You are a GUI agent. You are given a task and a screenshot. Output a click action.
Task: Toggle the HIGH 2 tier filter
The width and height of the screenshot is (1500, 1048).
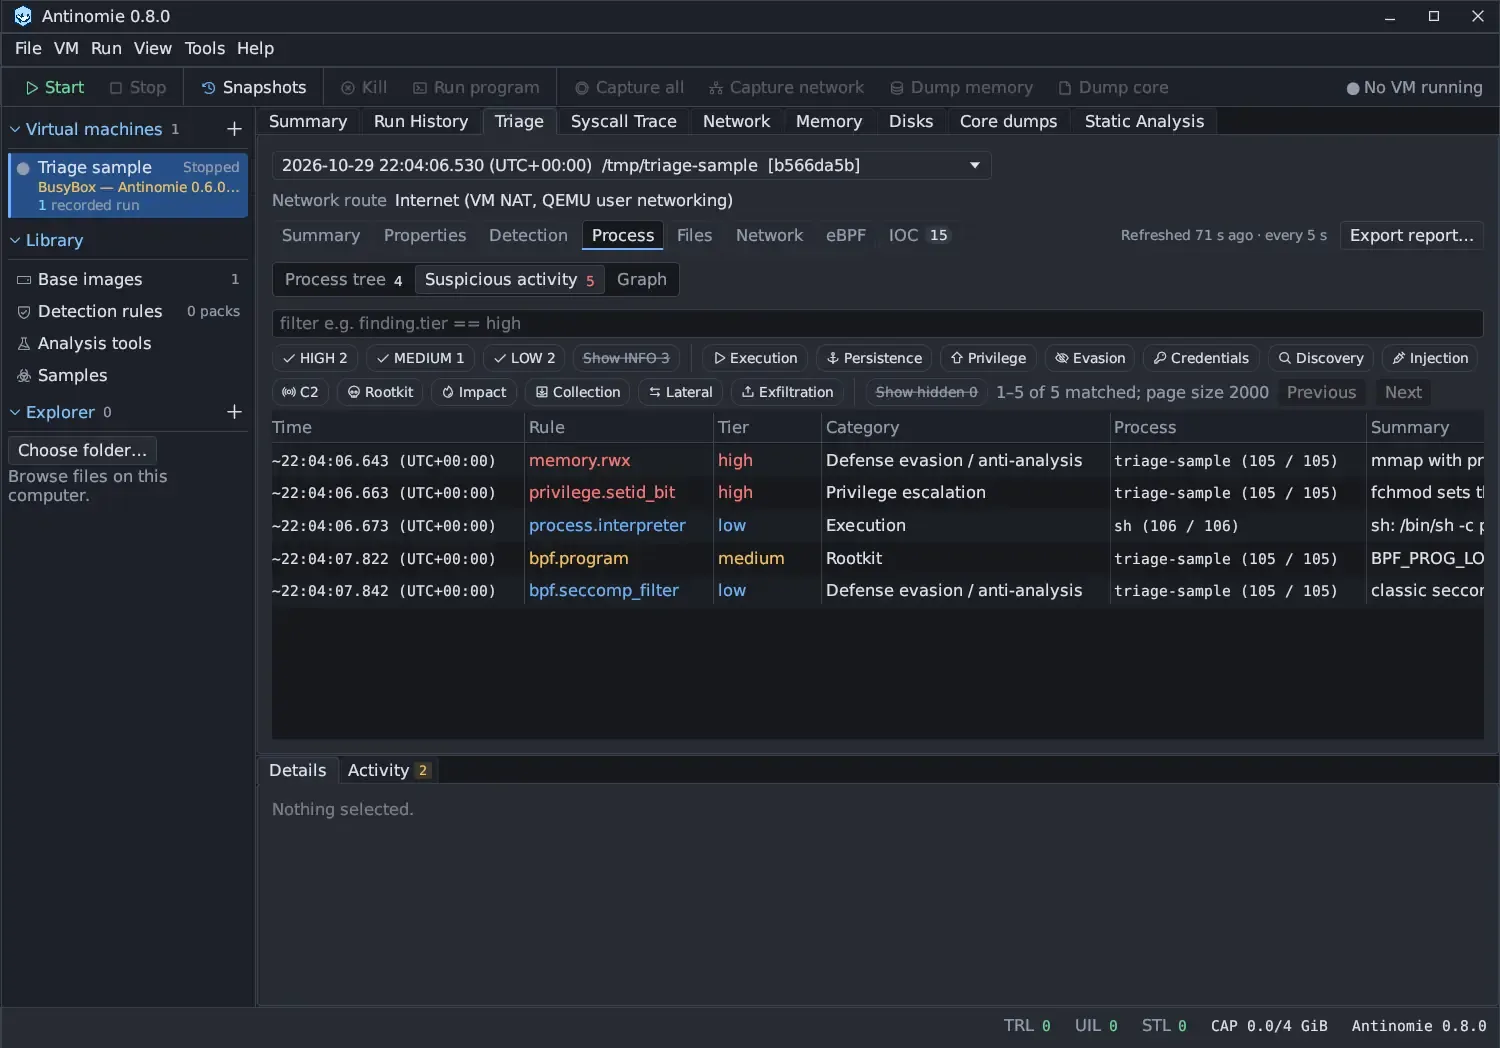click(315, 358)
